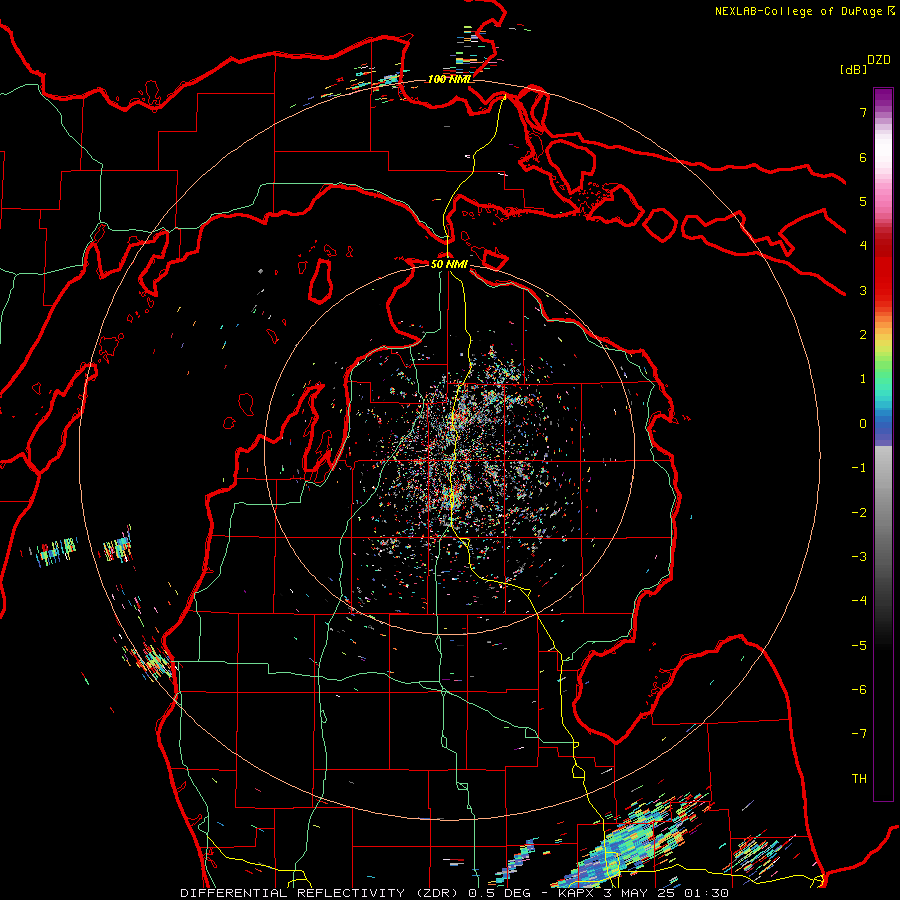Click the -3 value on the color scale
The width and height of the screenshot is (900, 900).
tap(859, 557)
